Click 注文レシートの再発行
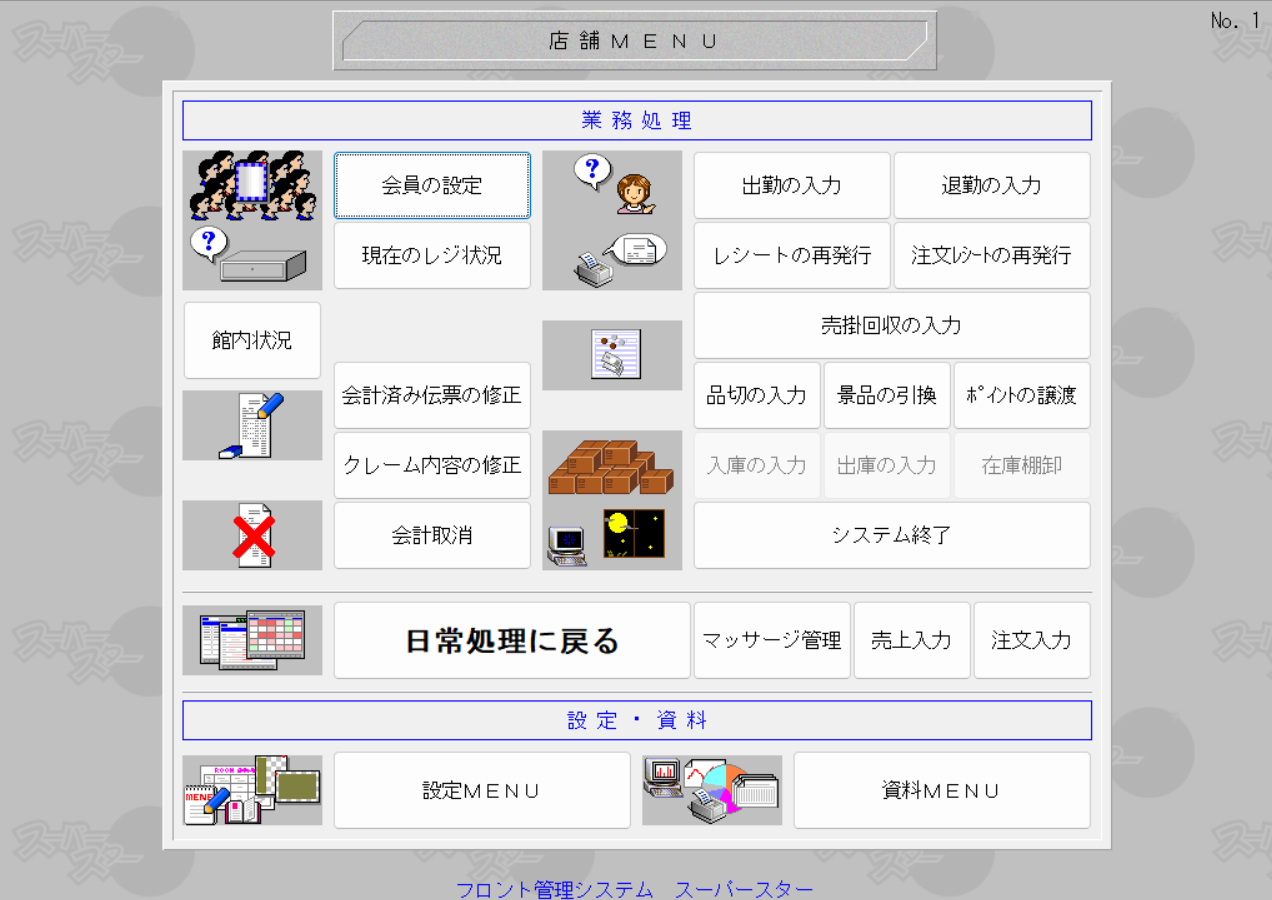 (x=992, y=255)
